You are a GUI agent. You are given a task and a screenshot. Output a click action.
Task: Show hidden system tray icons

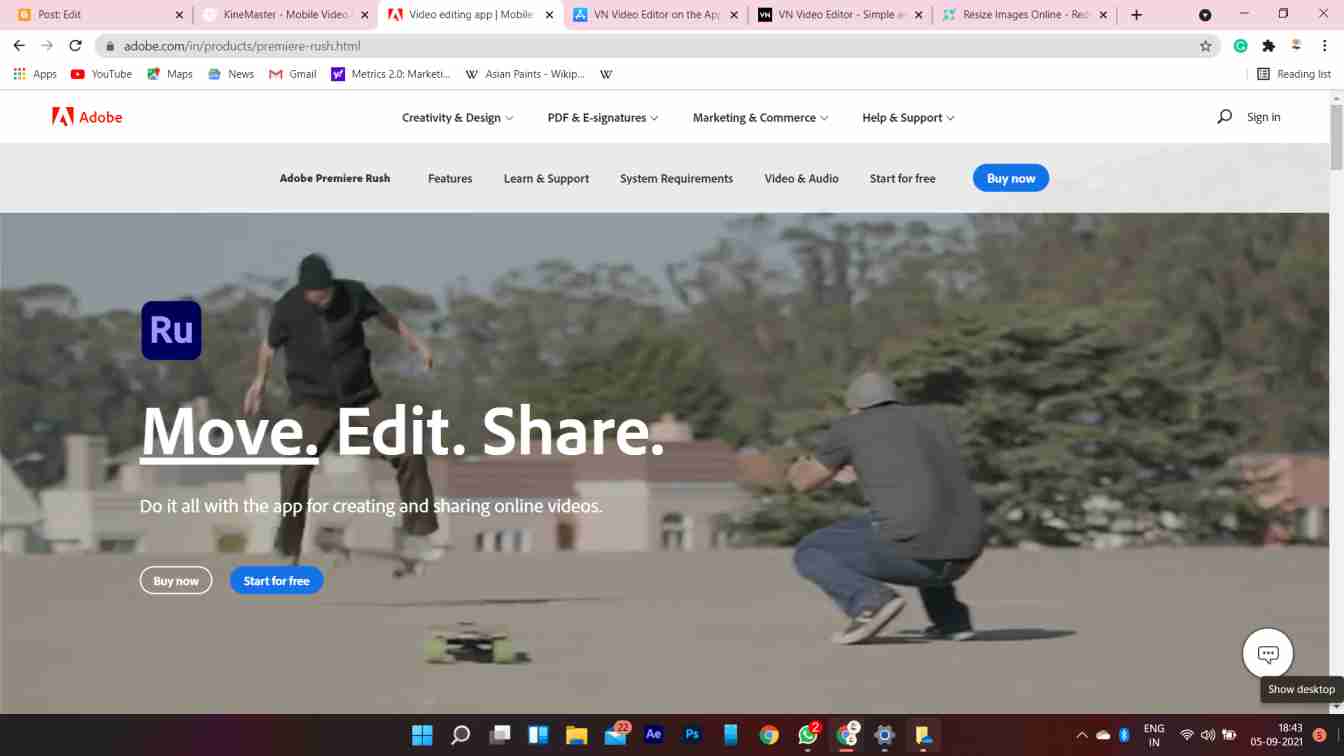pos(1081,735)
